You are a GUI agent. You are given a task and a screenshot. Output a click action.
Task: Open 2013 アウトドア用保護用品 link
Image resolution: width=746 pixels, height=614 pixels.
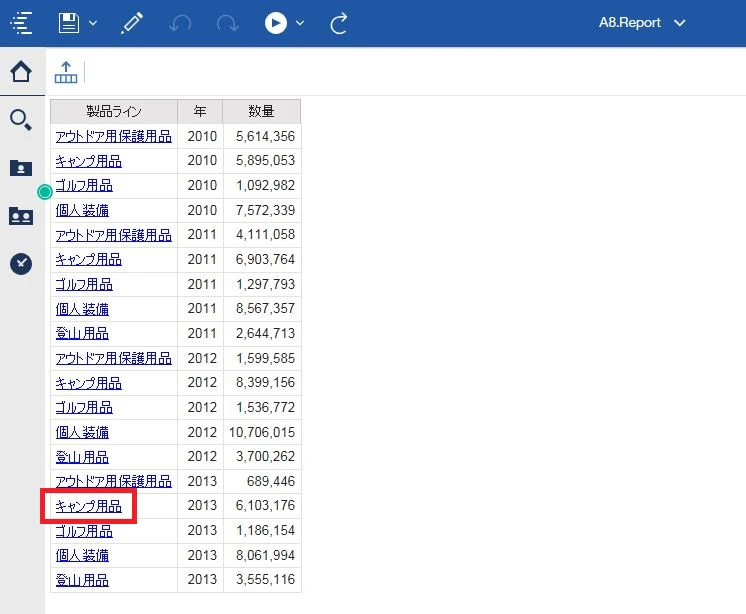[x=114, y=481]
